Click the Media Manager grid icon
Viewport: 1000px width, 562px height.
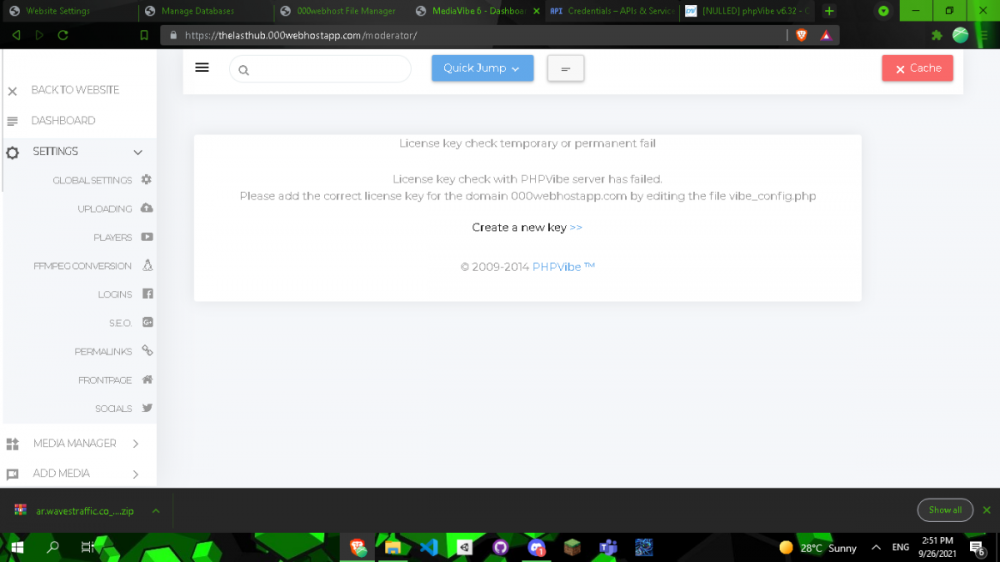click(x=12, y=444)
